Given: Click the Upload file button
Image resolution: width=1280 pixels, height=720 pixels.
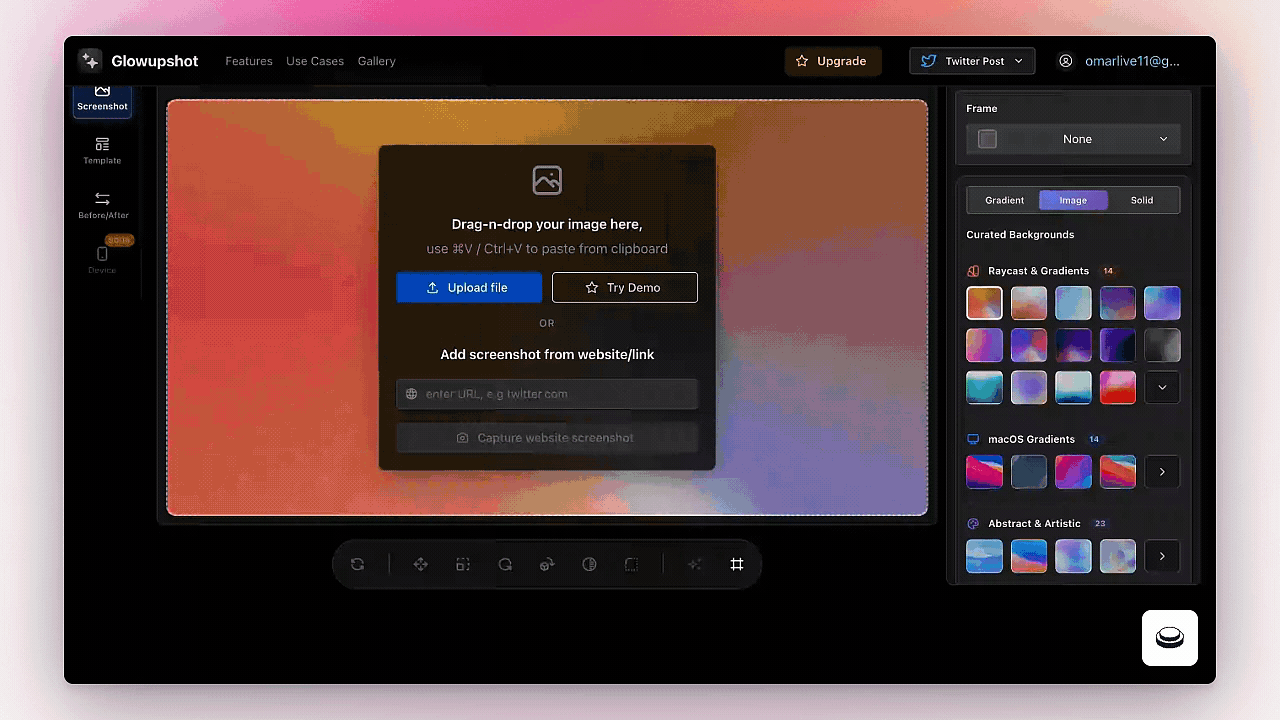Looking at the screenshot, I should 469,287.
